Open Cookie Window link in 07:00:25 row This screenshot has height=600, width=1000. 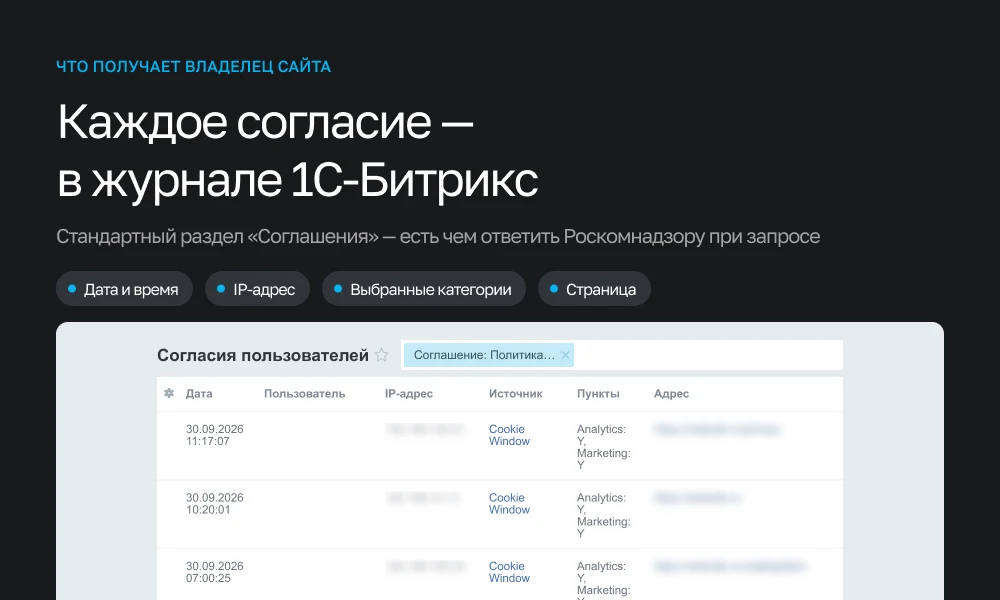pyautogui.click(x=509, y=572)
